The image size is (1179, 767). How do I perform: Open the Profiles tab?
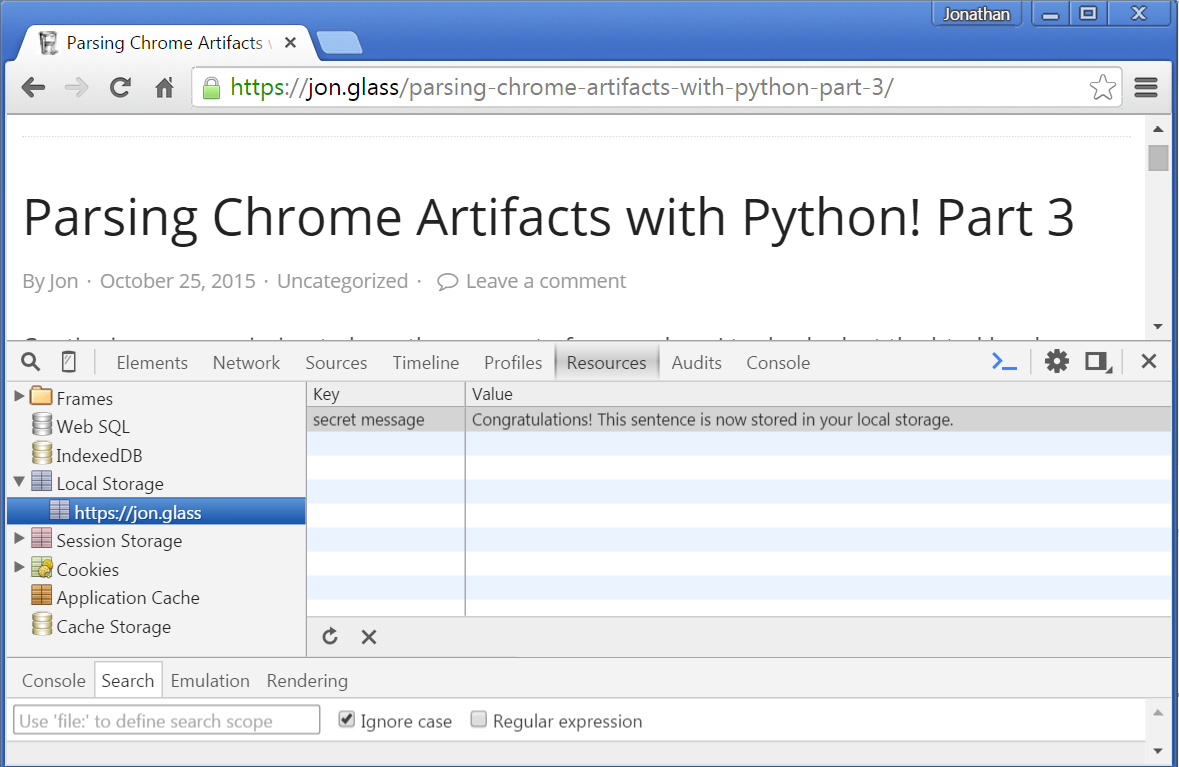coord(513,362)
